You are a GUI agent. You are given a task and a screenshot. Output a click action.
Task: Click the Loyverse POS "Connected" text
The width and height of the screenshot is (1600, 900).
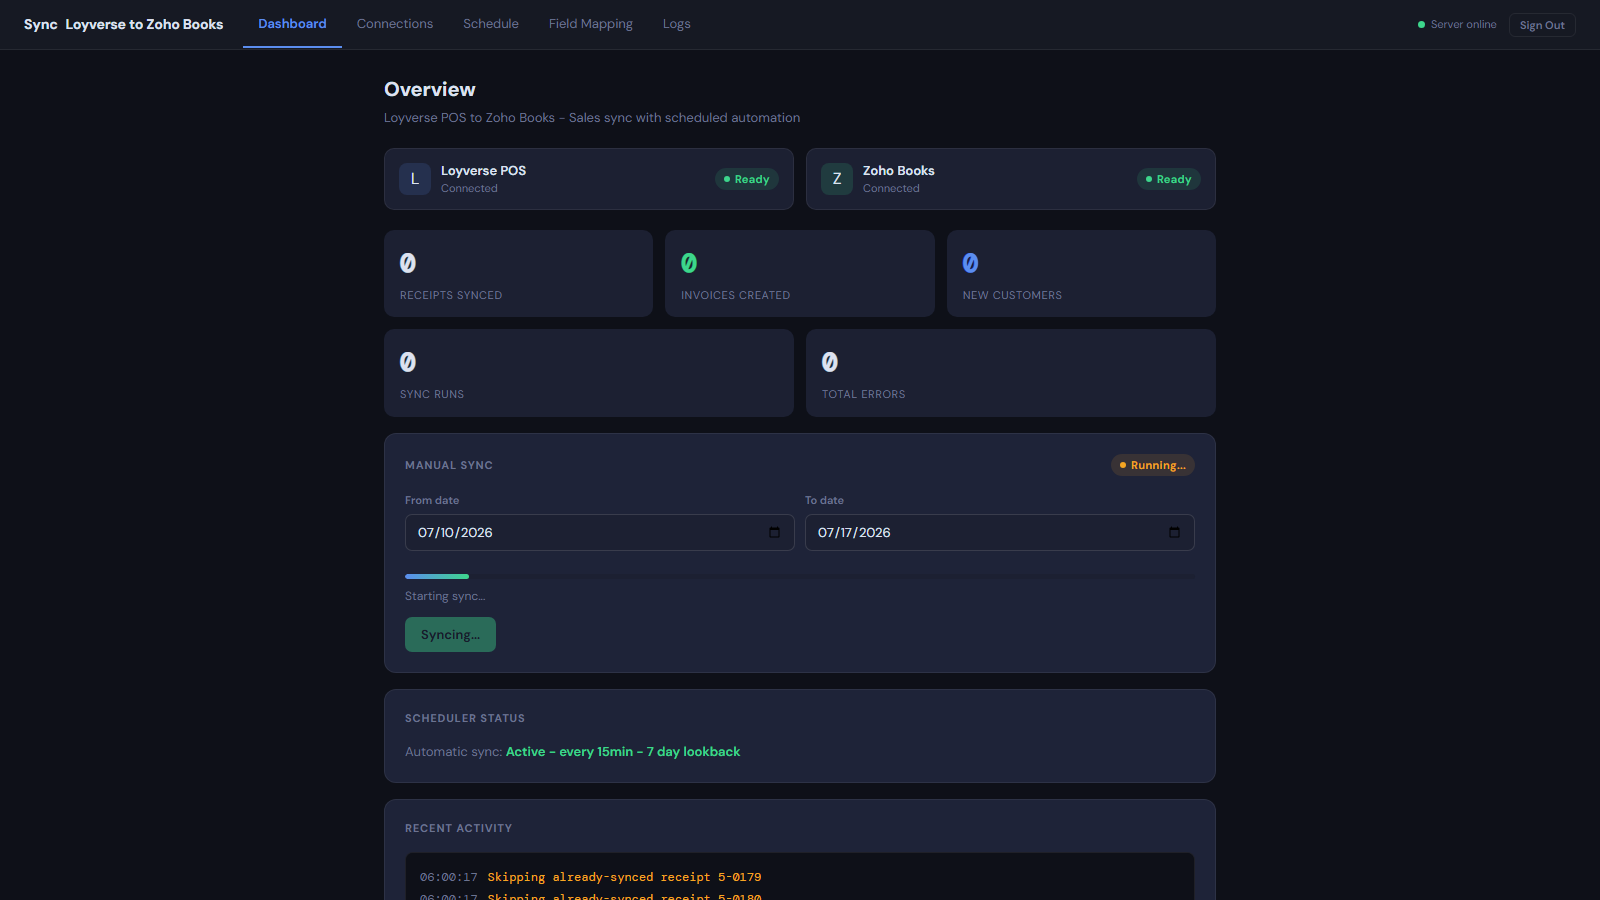[469, 188]
